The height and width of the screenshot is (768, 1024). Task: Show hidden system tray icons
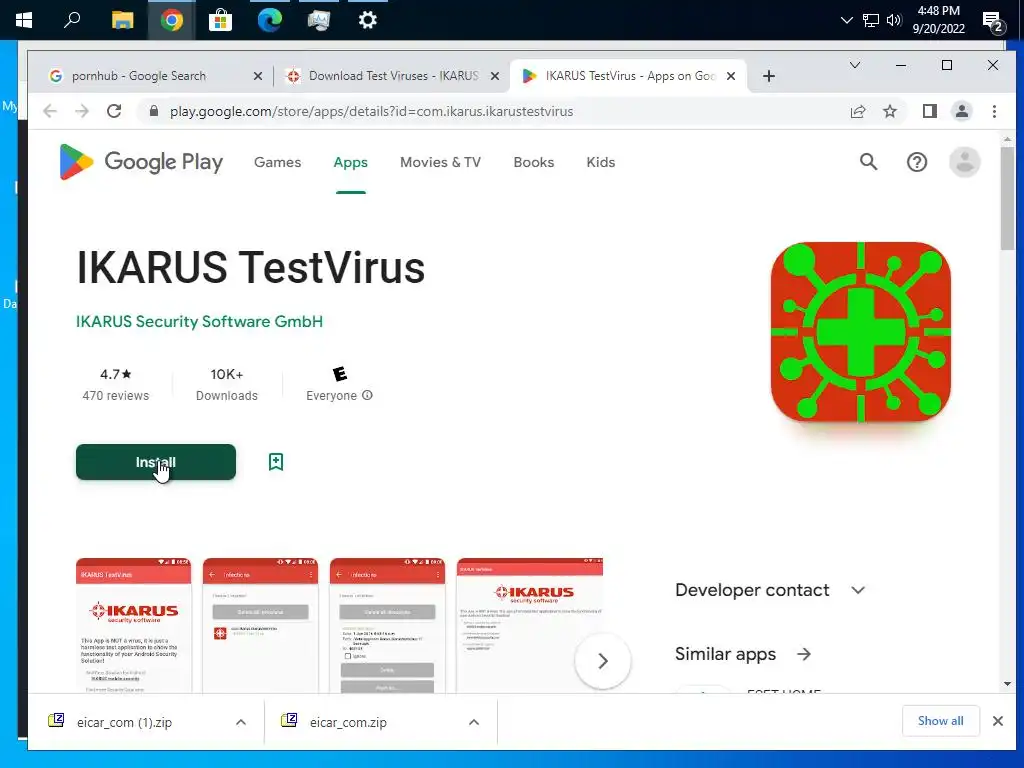(x=846, y=20)
